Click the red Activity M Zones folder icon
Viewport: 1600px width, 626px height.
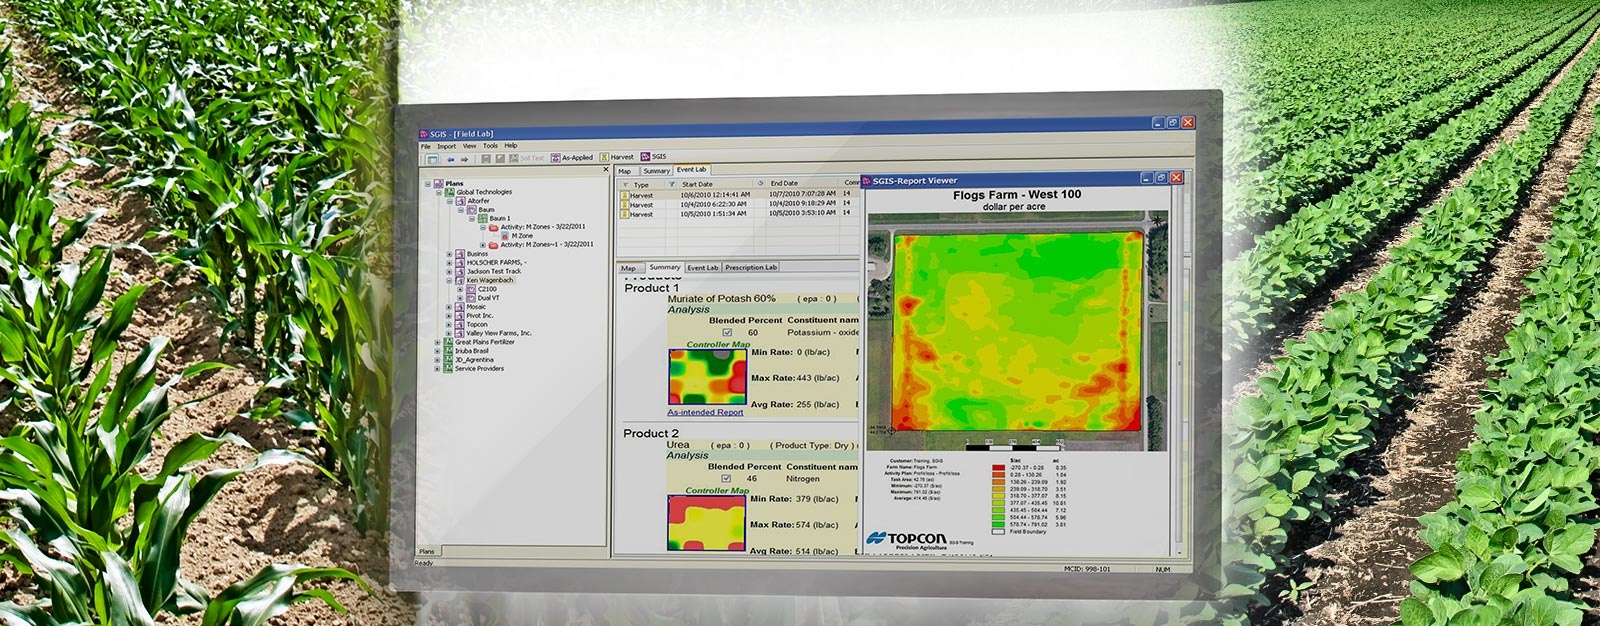(494, 227)
